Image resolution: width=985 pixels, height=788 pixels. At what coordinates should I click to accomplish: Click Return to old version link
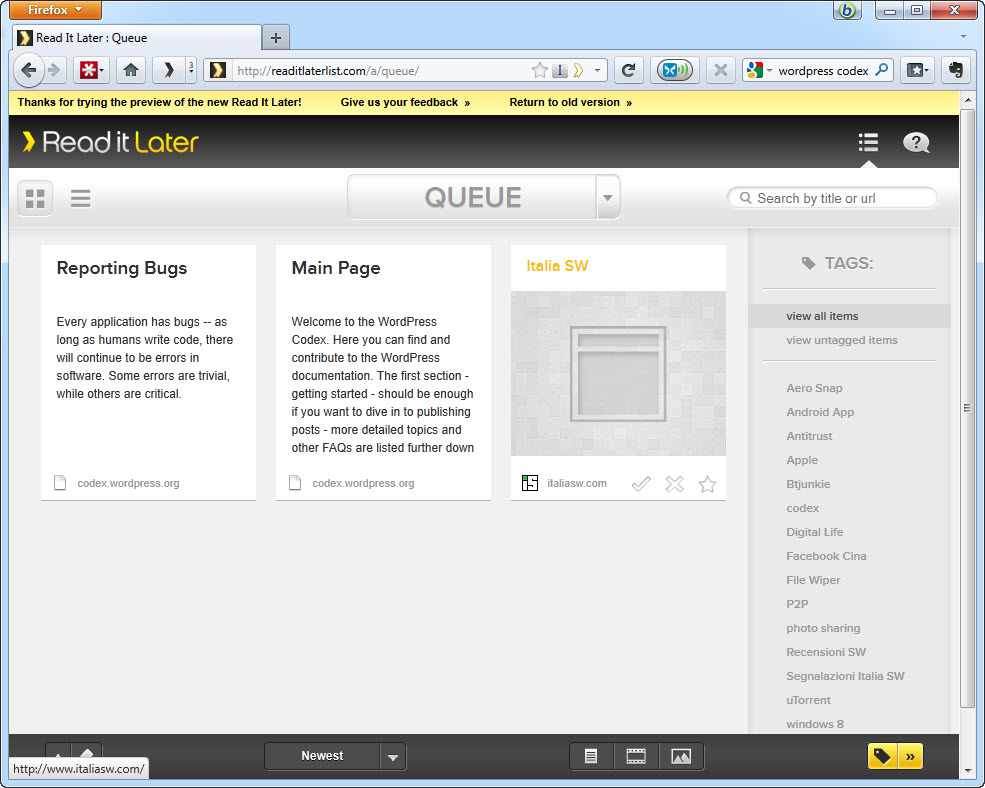pyautogui.click(x=570, y=102)
